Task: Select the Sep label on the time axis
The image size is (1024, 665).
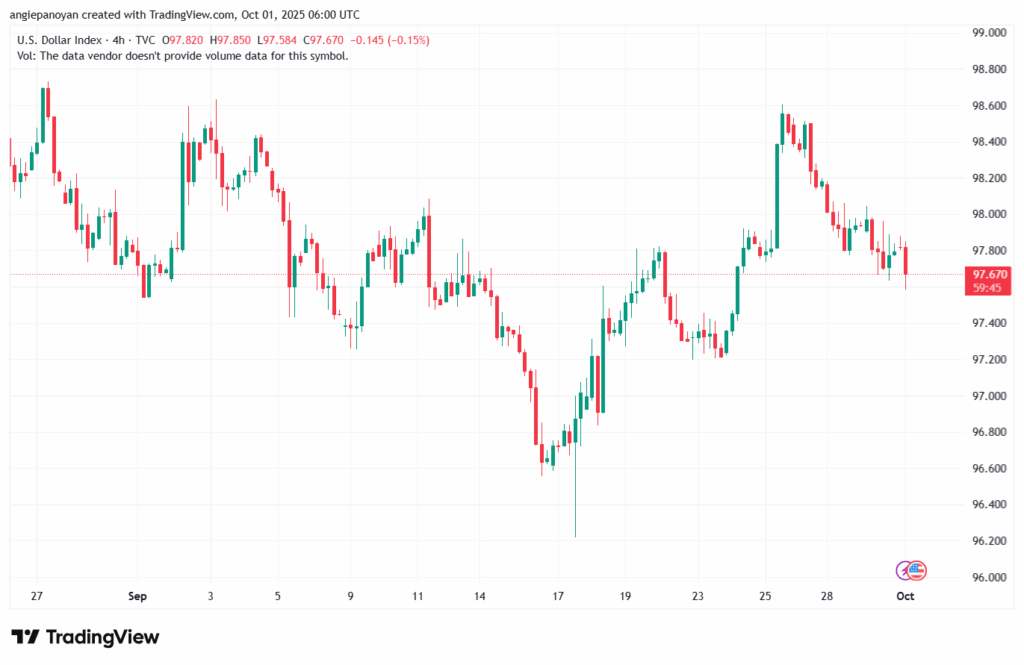Action: coord(137,596)
